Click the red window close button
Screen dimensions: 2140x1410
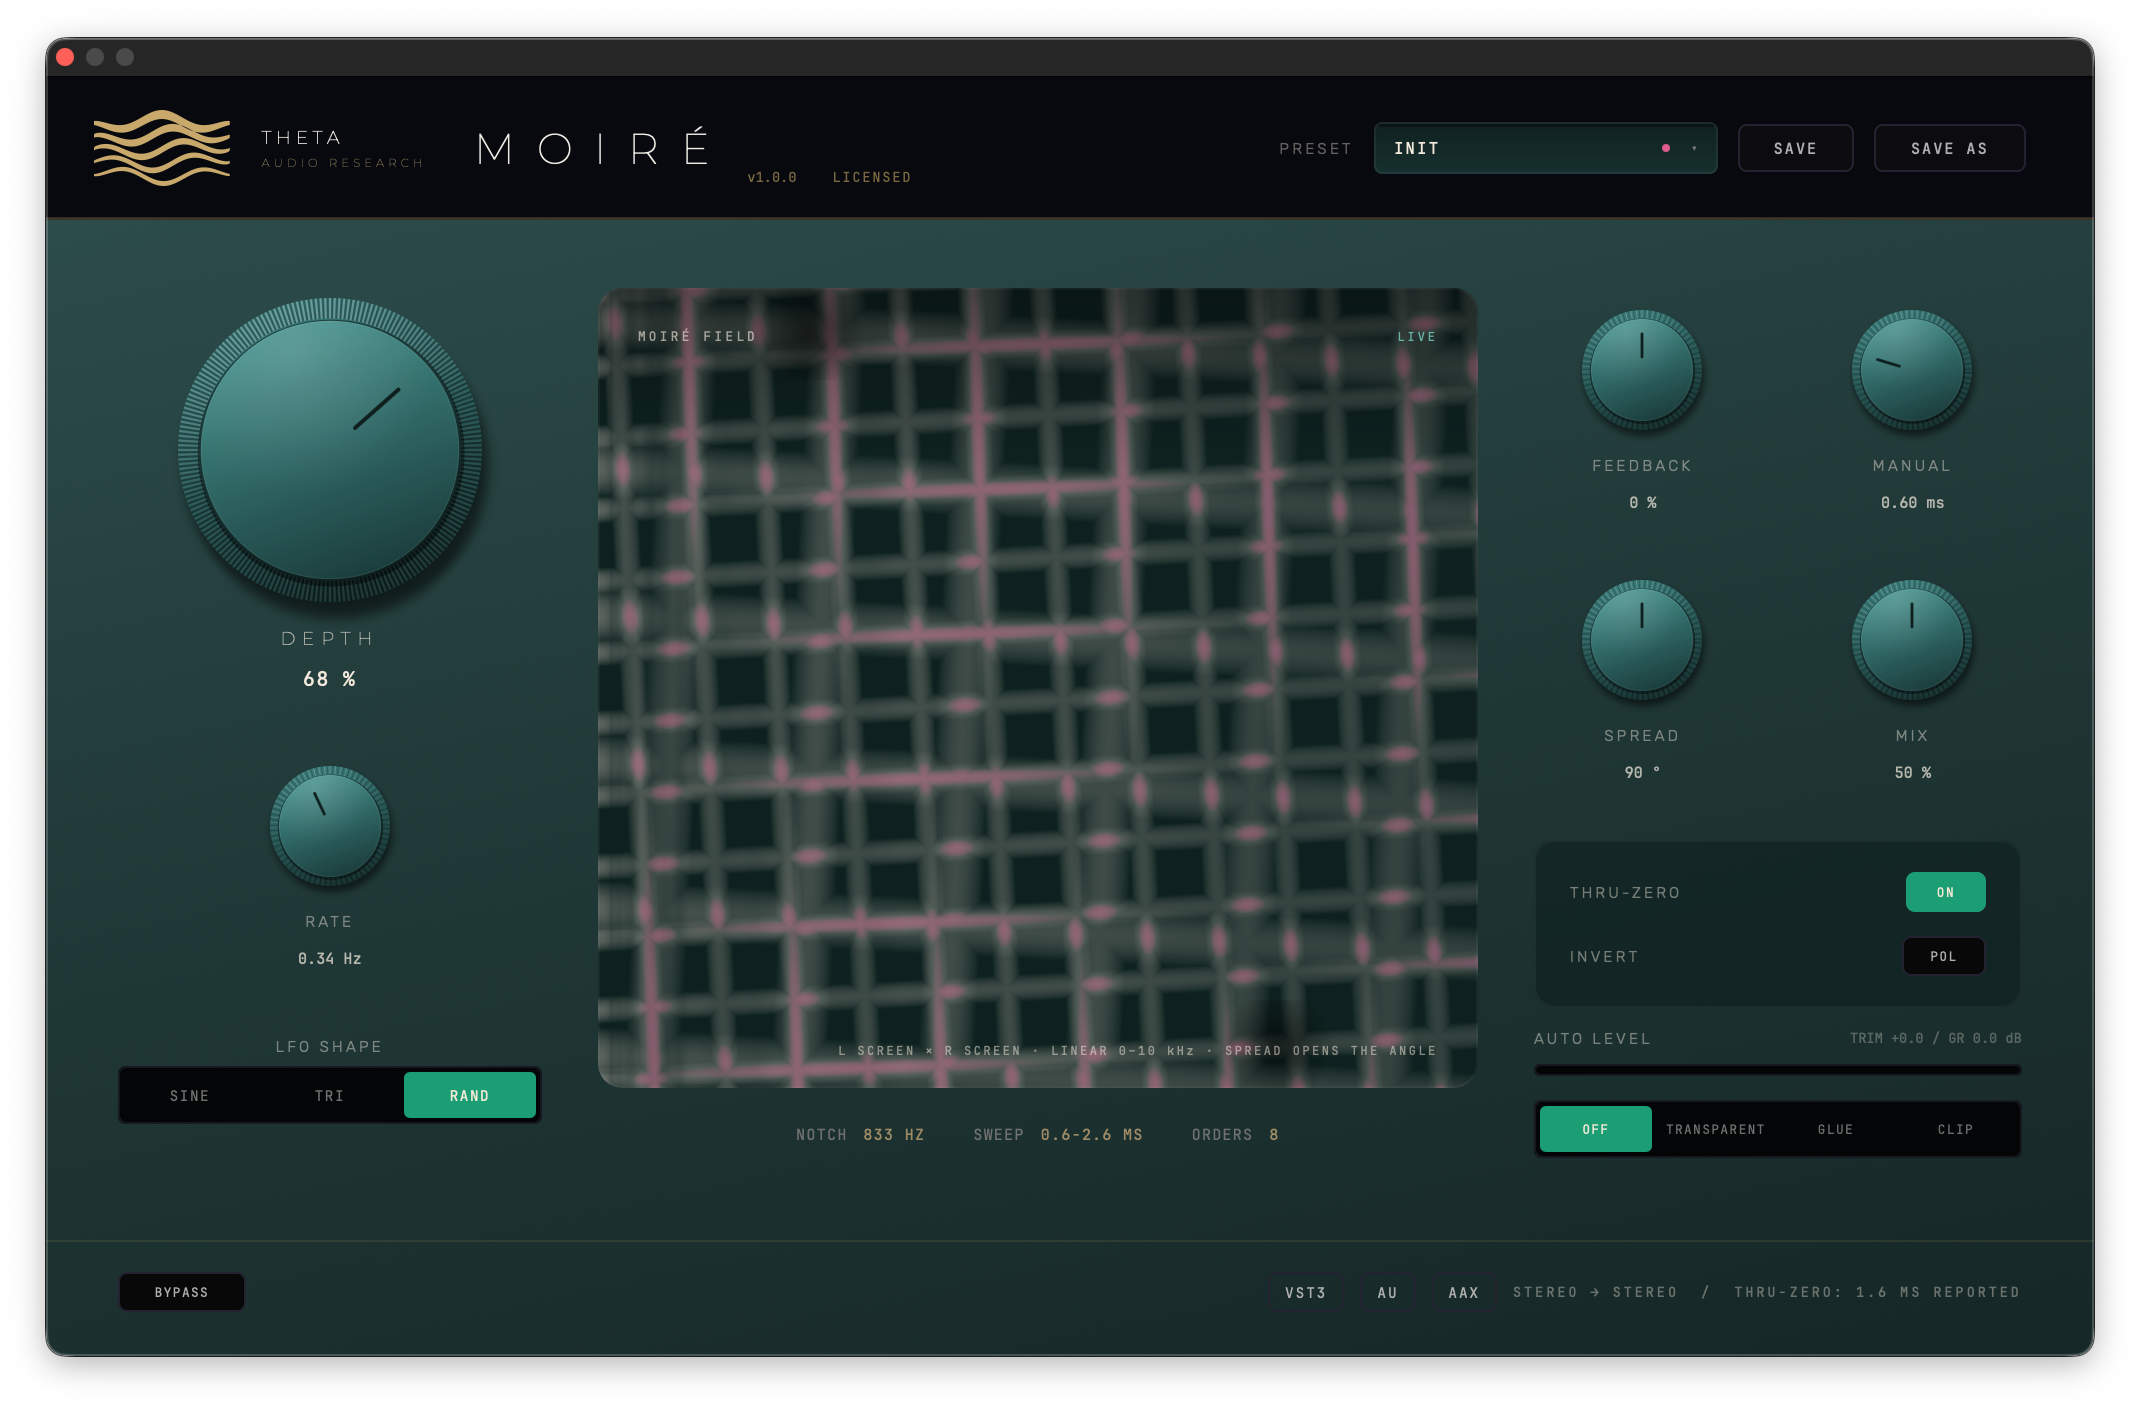tap(65, 57)
